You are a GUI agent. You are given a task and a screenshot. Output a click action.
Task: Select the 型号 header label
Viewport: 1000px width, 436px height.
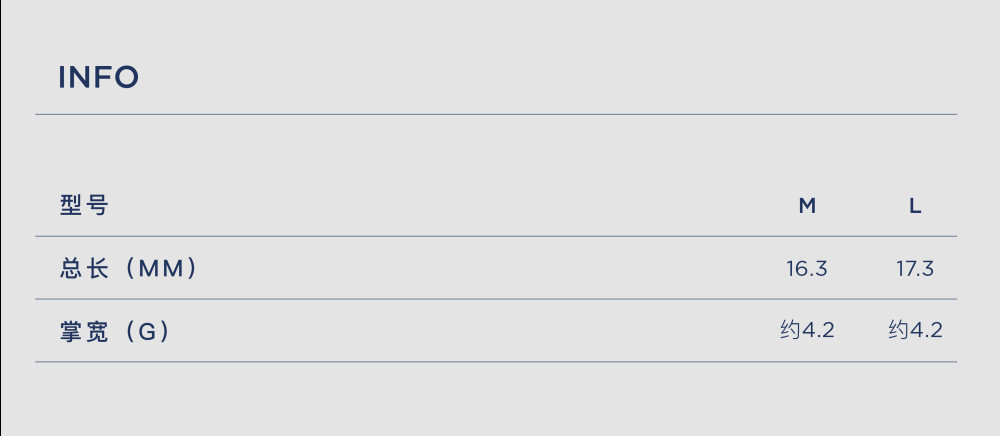tap(84, 206)
